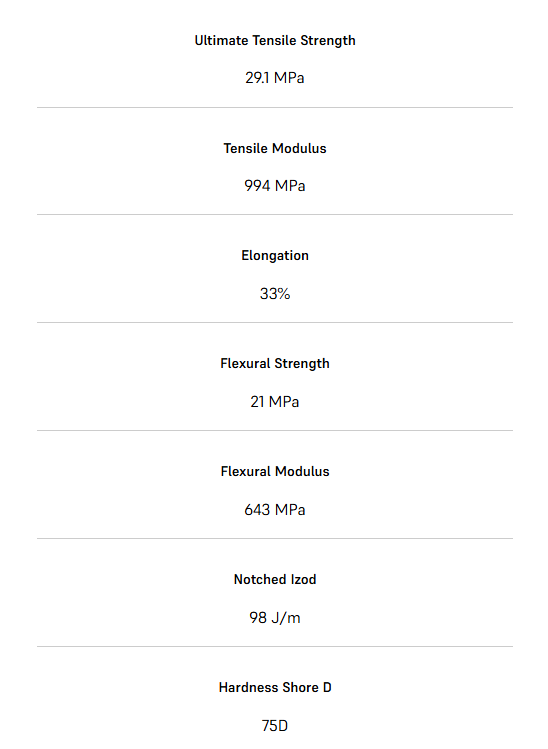Click the Tensile Modulus label

click(x=275, y=149)
